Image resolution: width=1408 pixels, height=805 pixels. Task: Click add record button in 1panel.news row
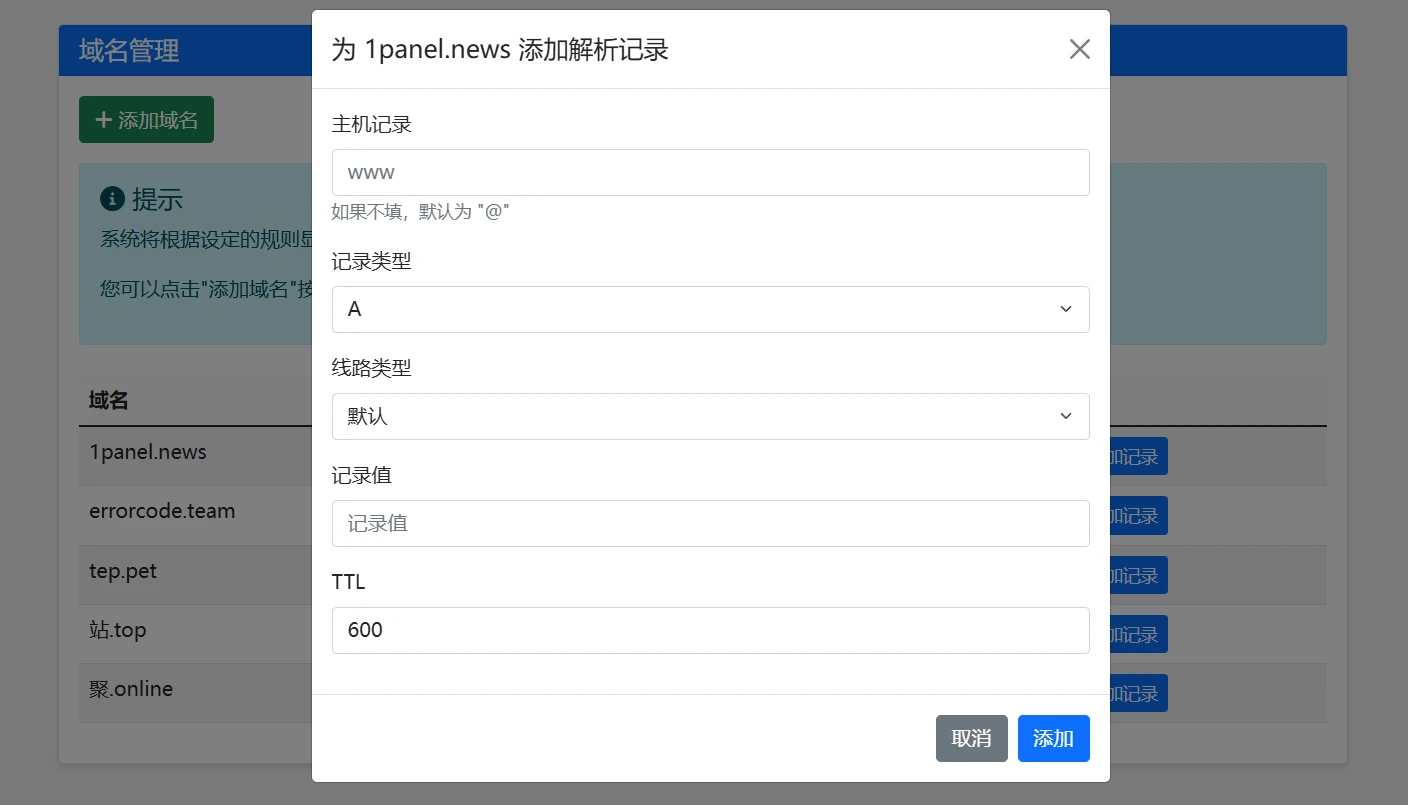(x=1138, y=457)
